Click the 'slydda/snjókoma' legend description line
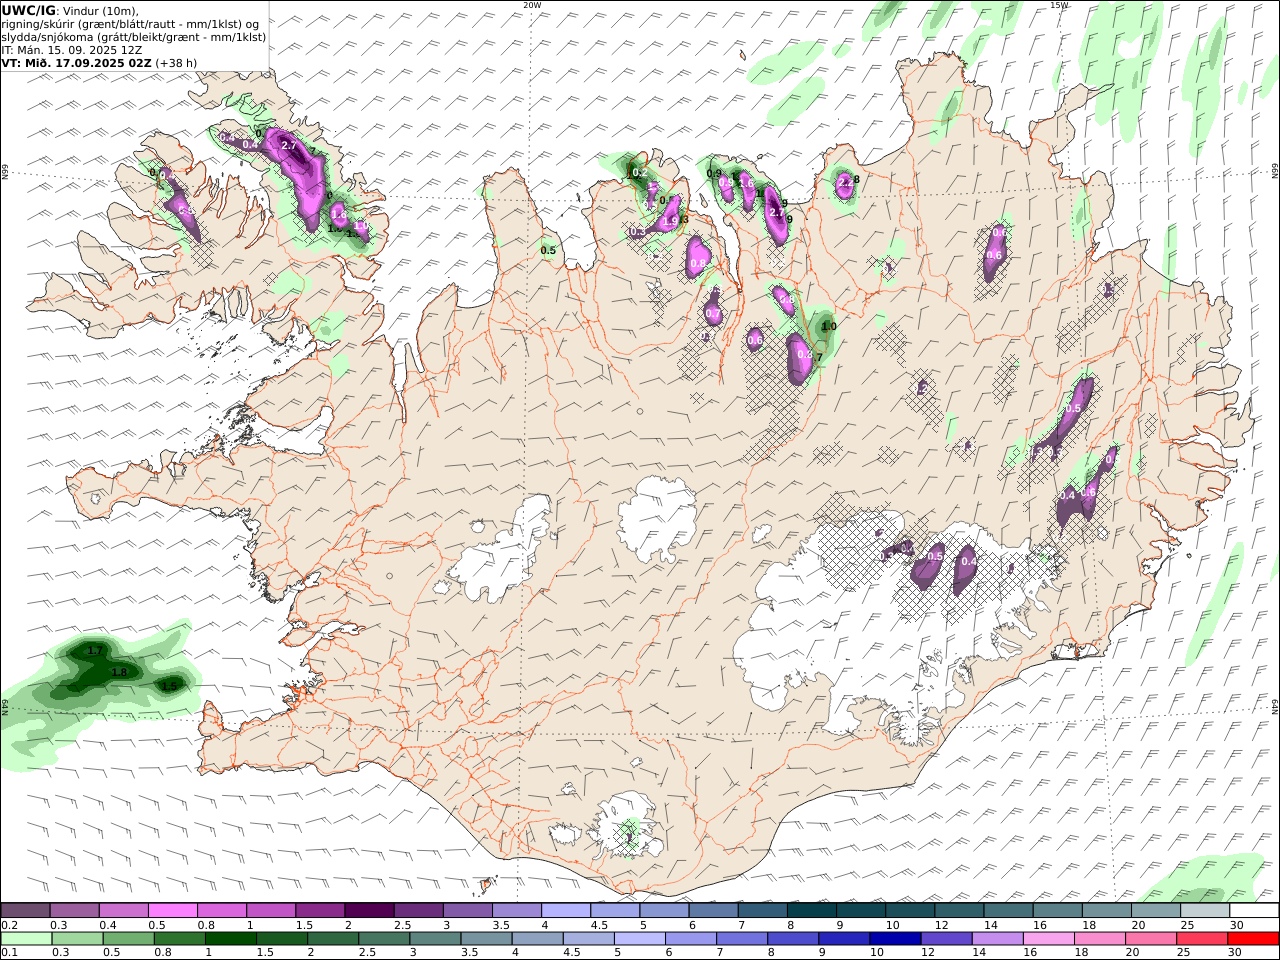This screenshot has width=1280, height=960. coord(134,36)
